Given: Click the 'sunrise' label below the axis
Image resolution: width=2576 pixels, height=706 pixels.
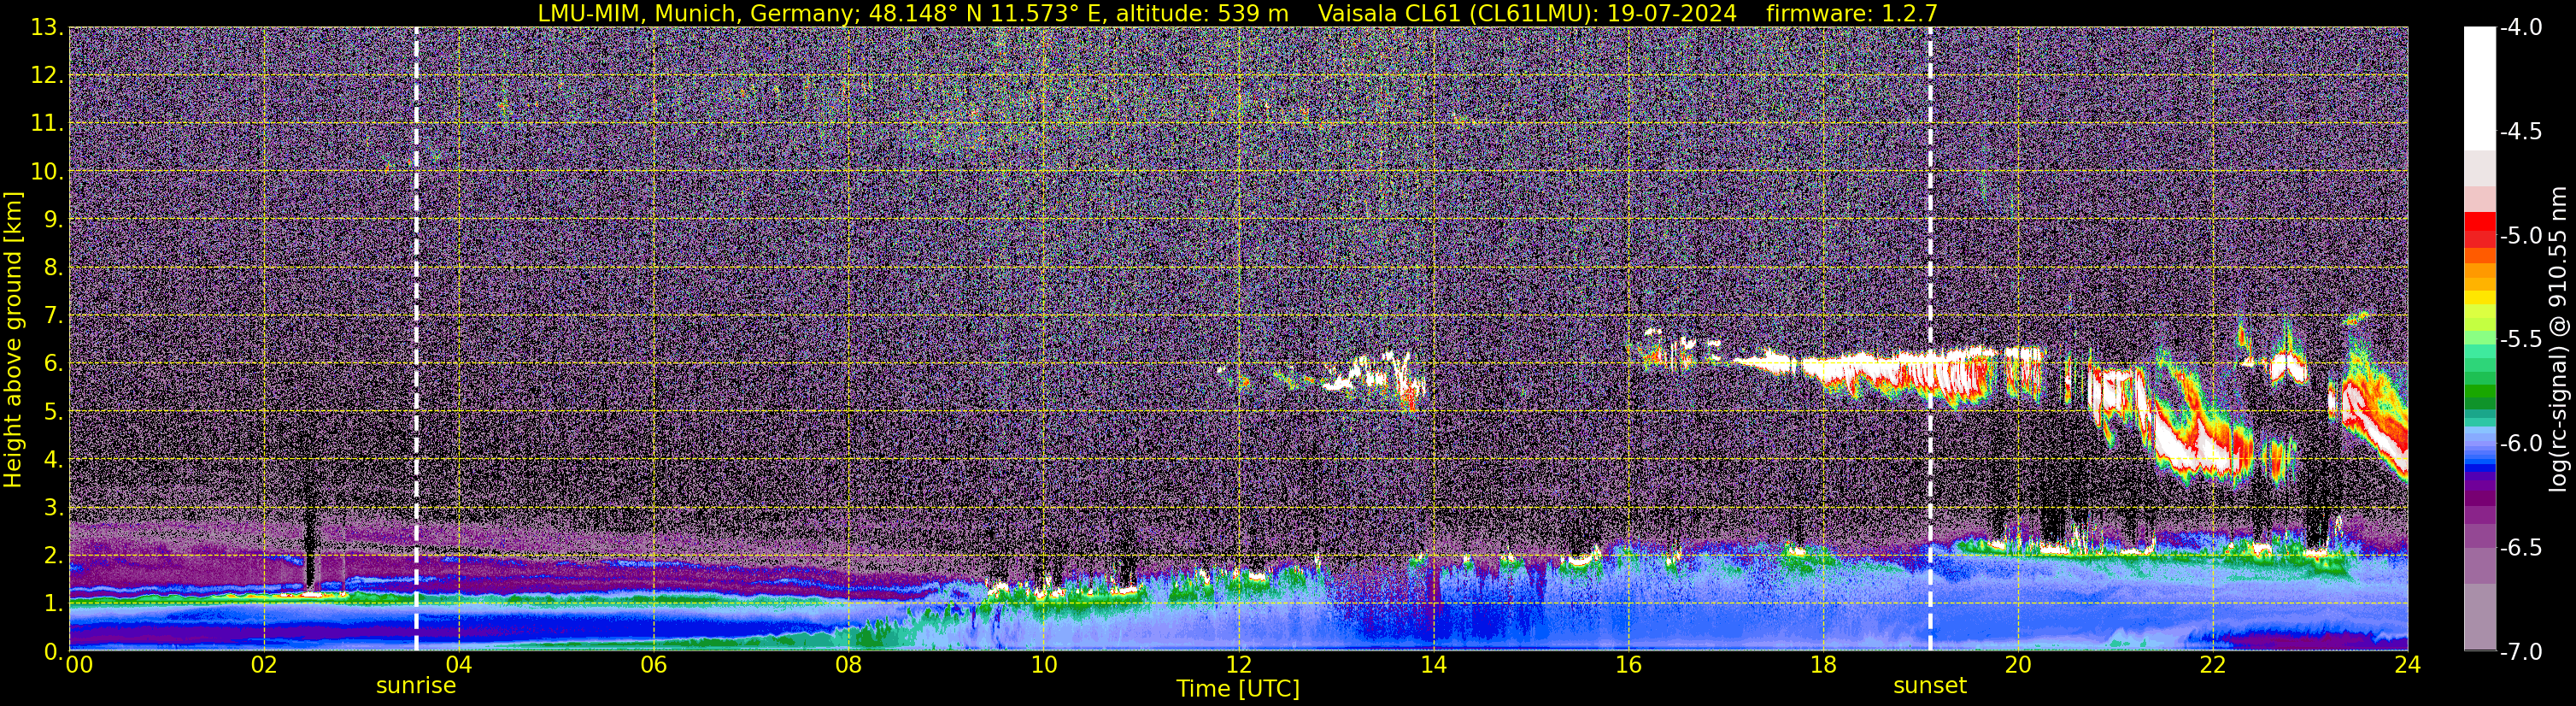Looking at the screenshot, I should click(x=416, y=686).
